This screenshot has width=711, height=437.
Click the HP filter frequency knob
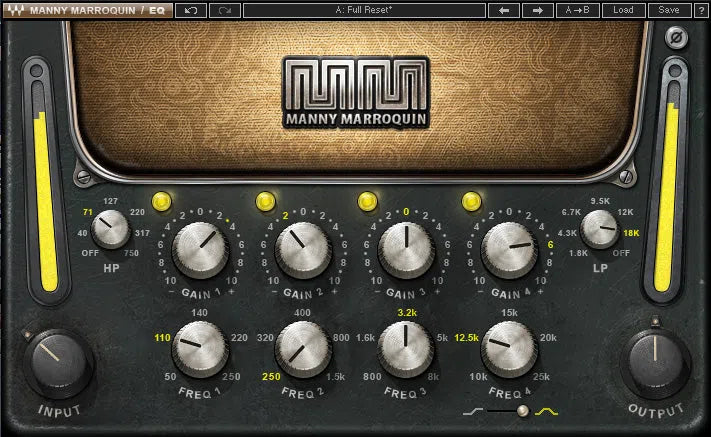(x=112, y=232)
